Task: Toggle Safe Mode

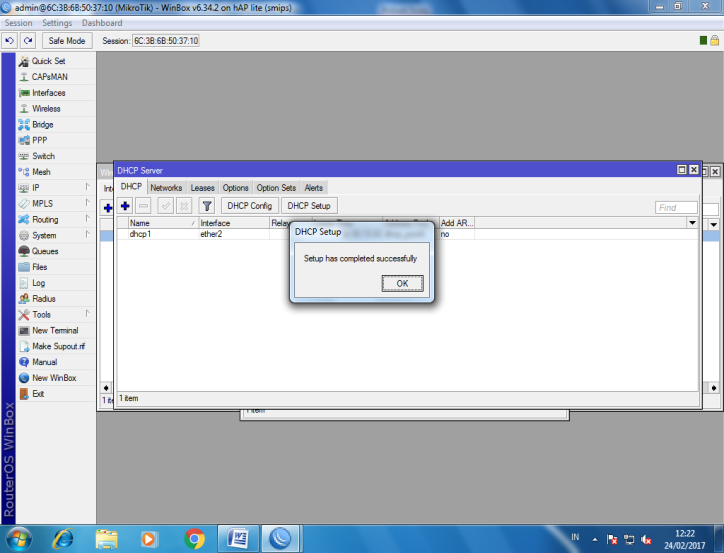Action: 67,41
